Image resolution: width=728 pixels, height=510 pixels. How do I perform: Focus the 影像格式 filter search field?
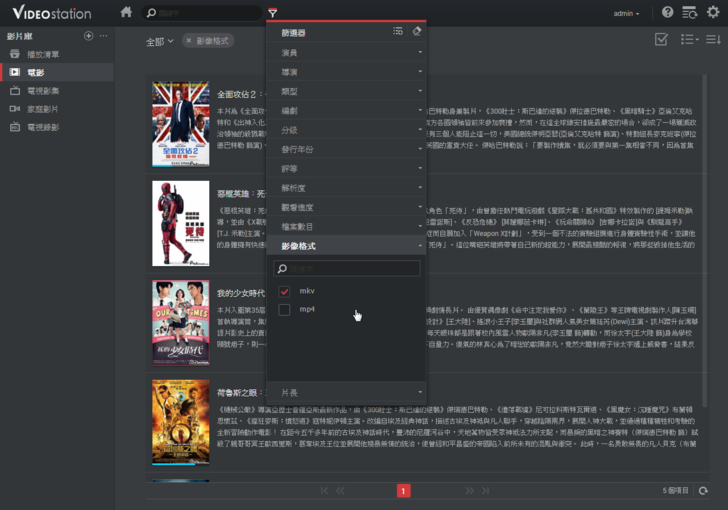coord(346,268)
